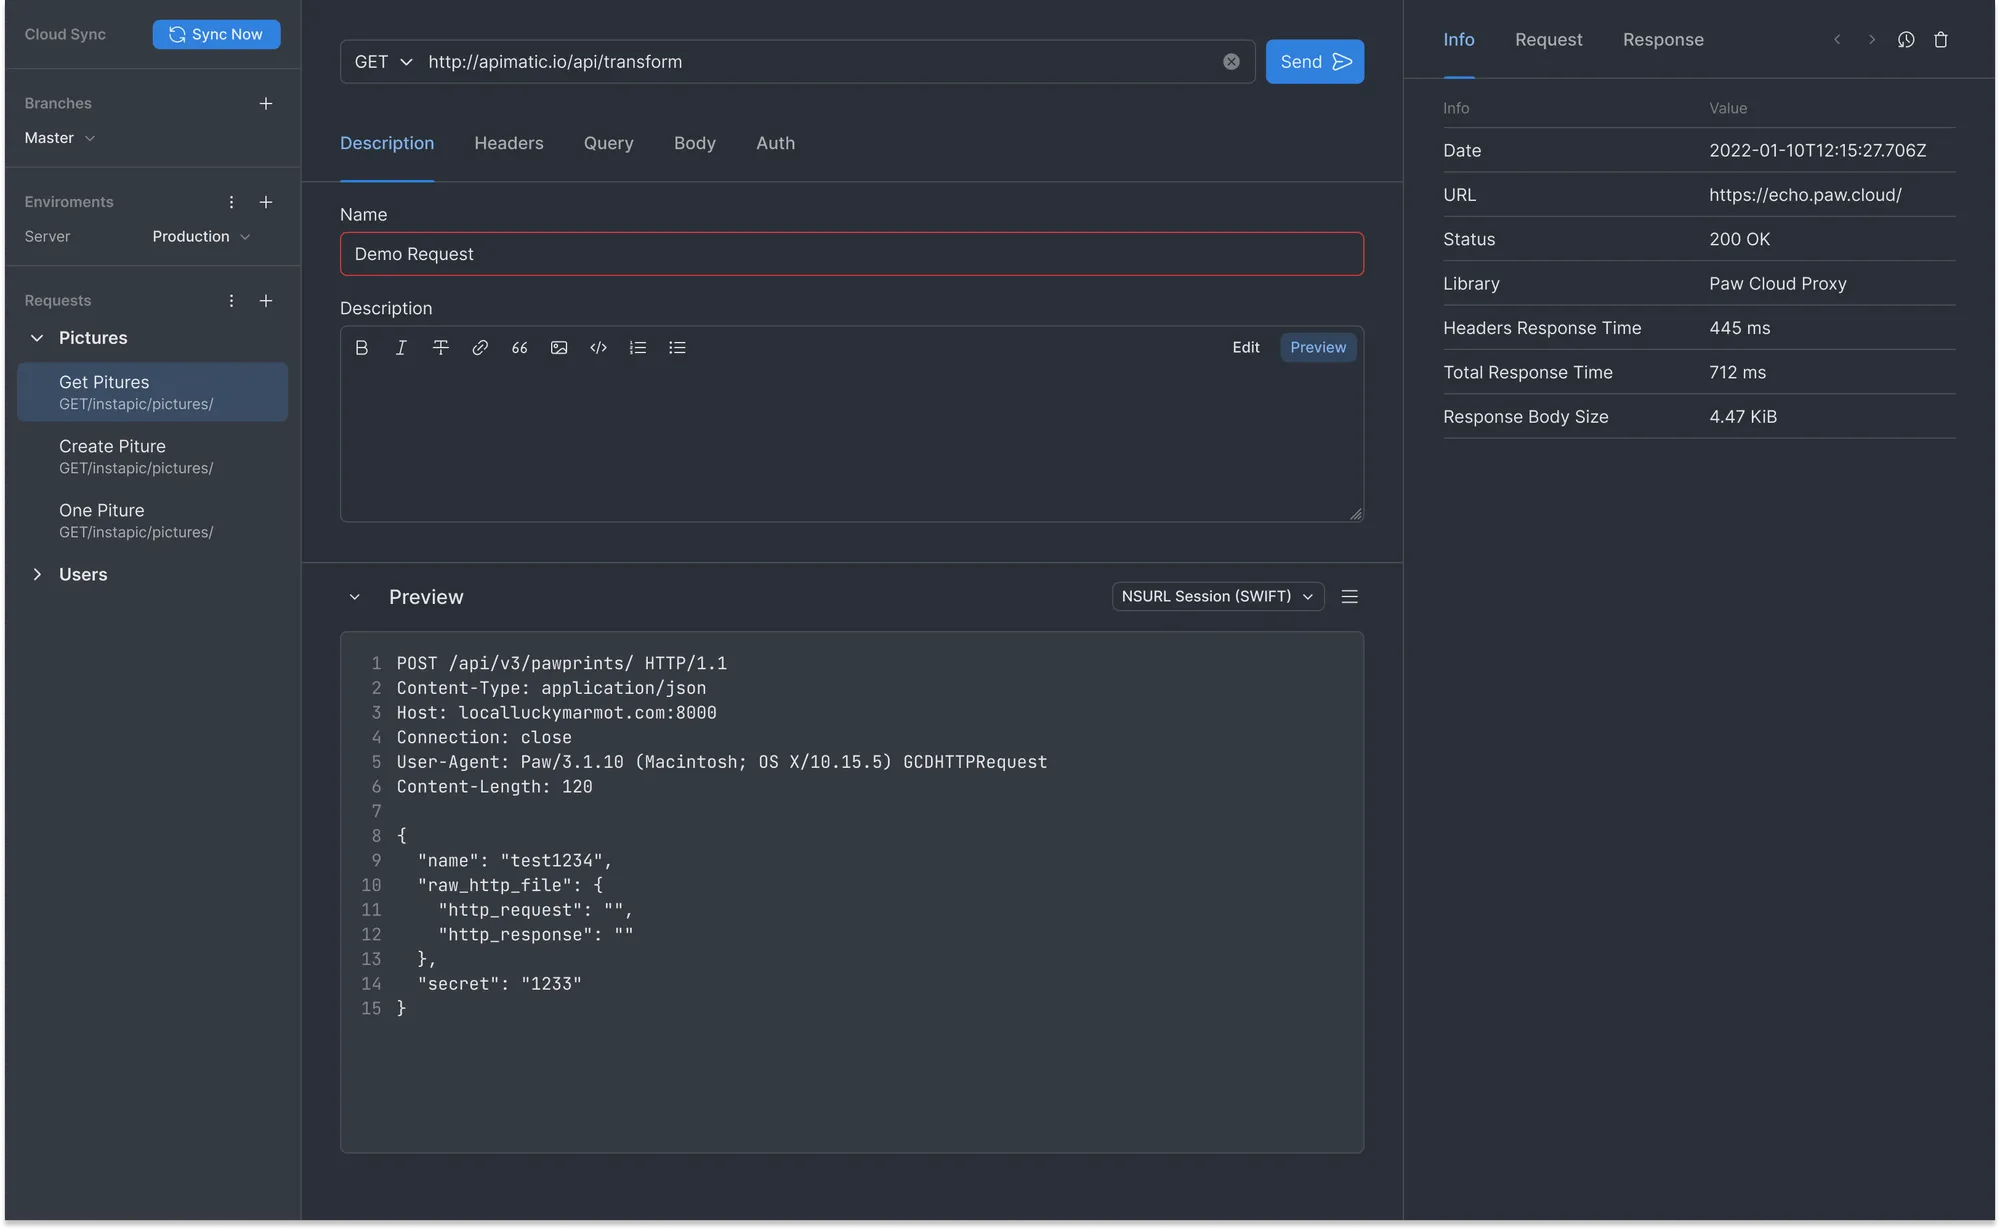The image size is (2000, 1230).
Task: Open Environments options menu
Action: [231, 202]
